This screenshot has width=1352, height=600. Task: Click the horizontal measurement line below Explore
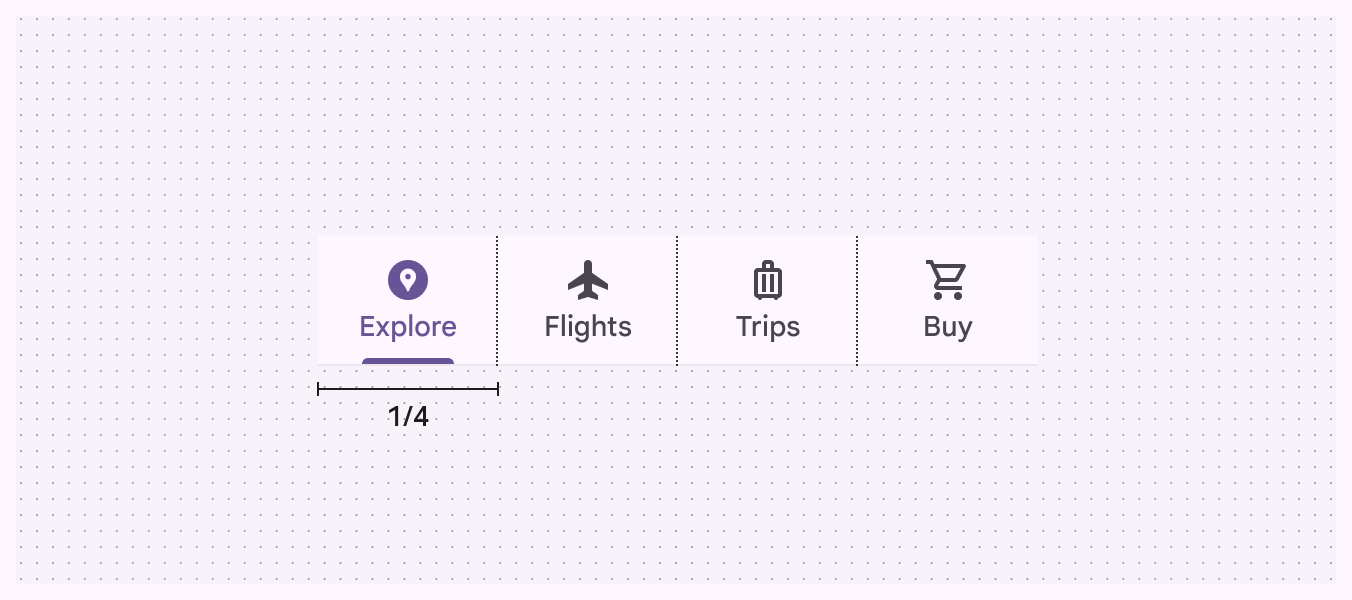click(408, 389)
